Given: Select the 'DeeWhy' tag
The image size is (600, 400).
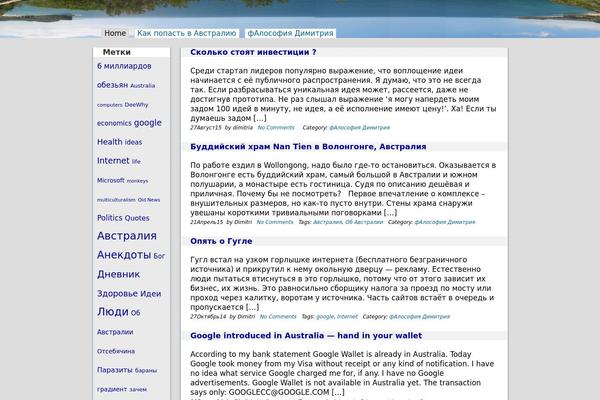Looking at the screenshot, I should 136,104.
